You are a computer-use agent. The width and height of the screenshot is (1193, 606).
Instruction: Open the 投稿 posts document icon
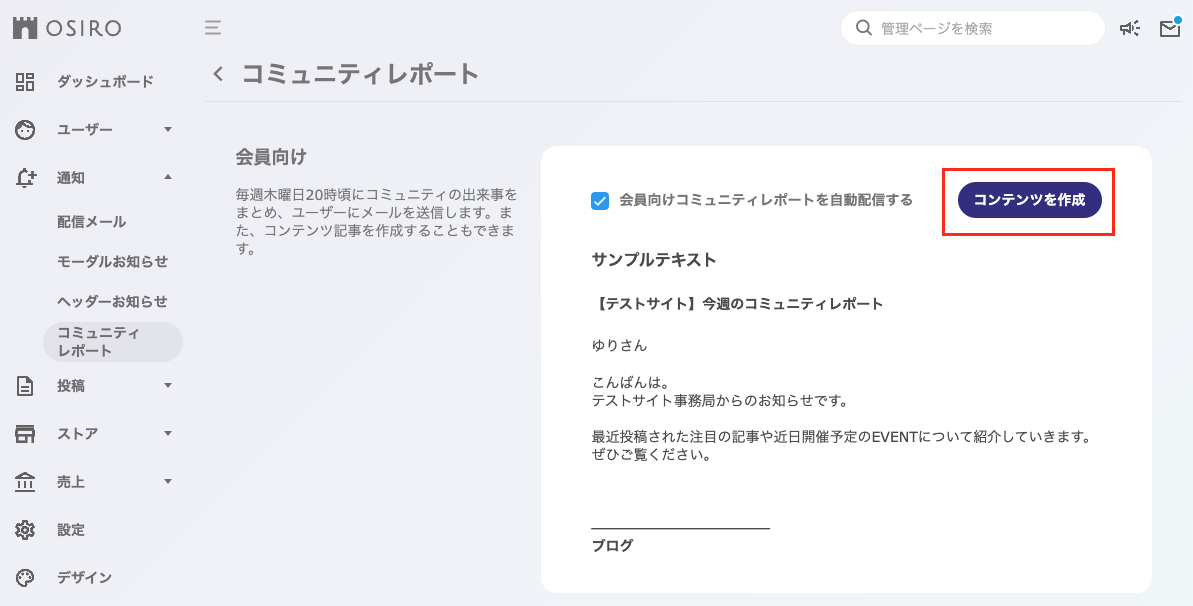click(25, 386)
